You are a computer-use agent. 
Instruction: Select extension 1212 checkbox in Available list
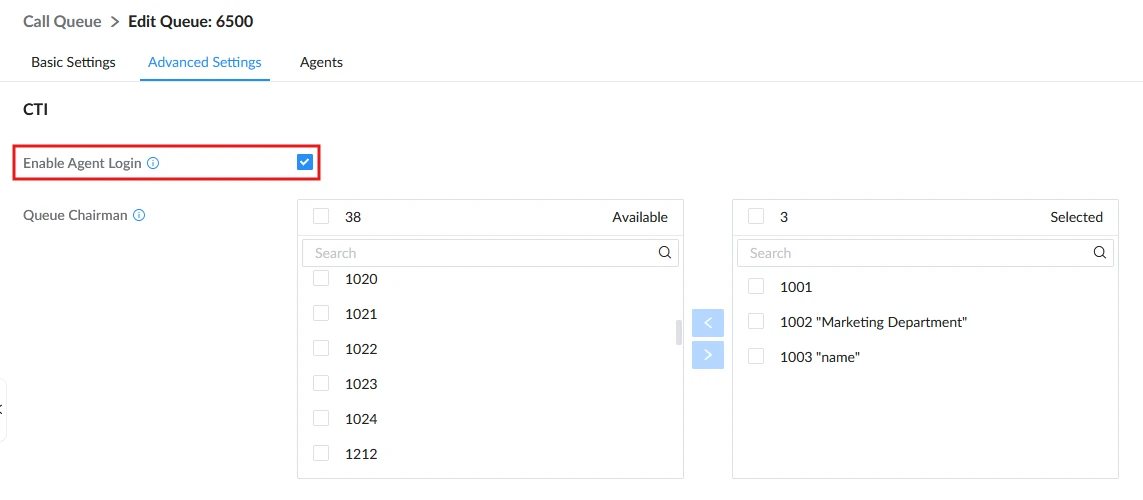click(x=321, y=453)
